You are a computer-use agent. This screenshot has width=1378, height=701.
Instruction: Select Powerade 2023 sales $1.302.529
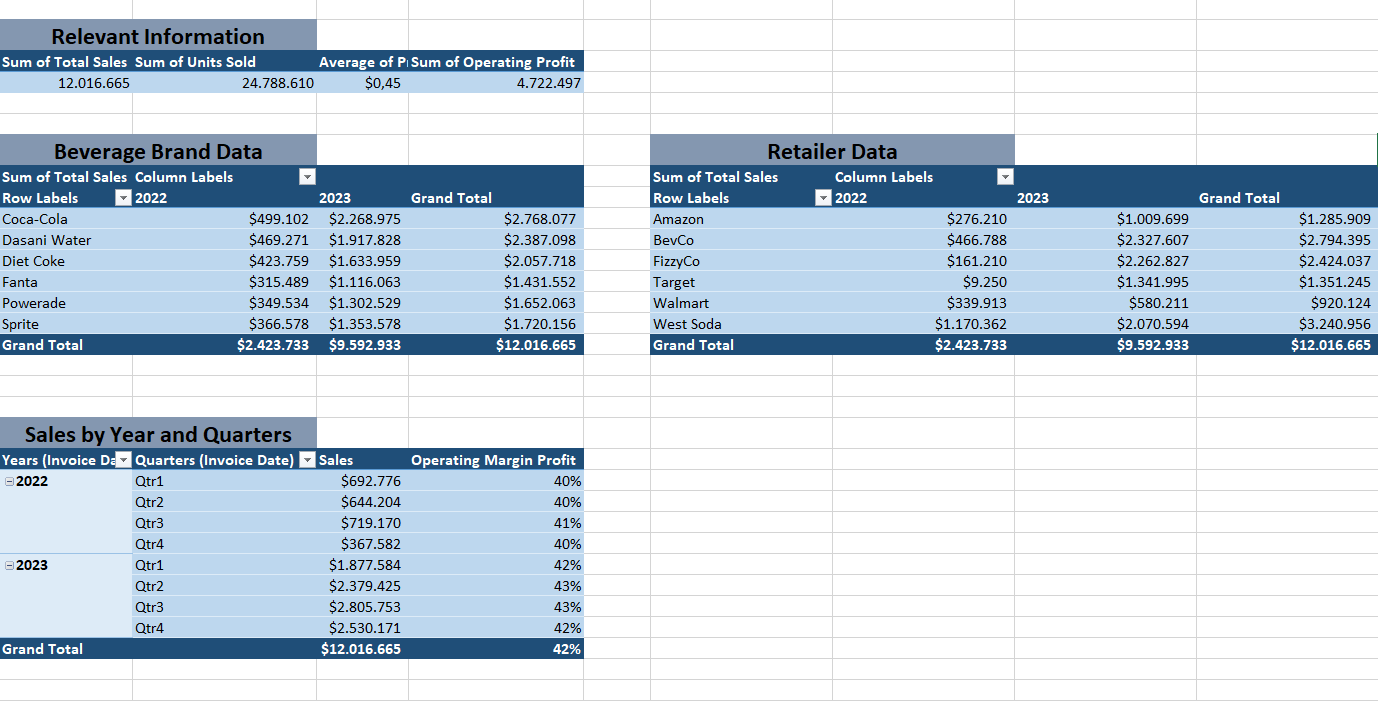tap(363, 303)
